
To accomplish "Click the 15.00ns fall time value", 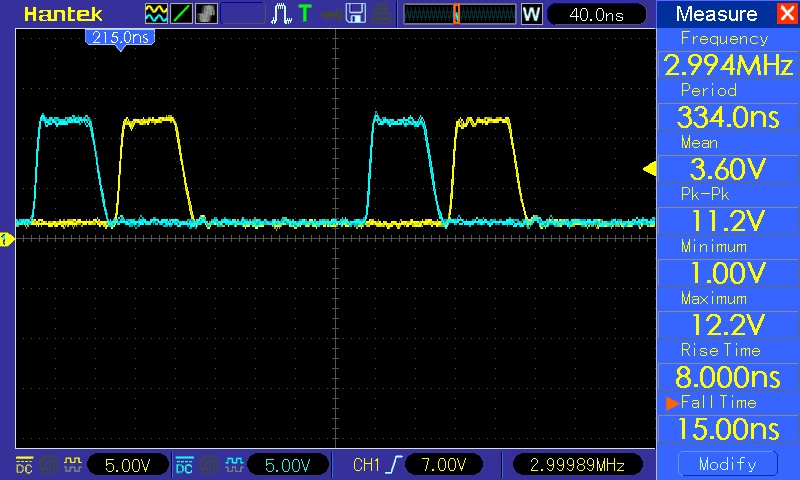I will tap(728, 429).
